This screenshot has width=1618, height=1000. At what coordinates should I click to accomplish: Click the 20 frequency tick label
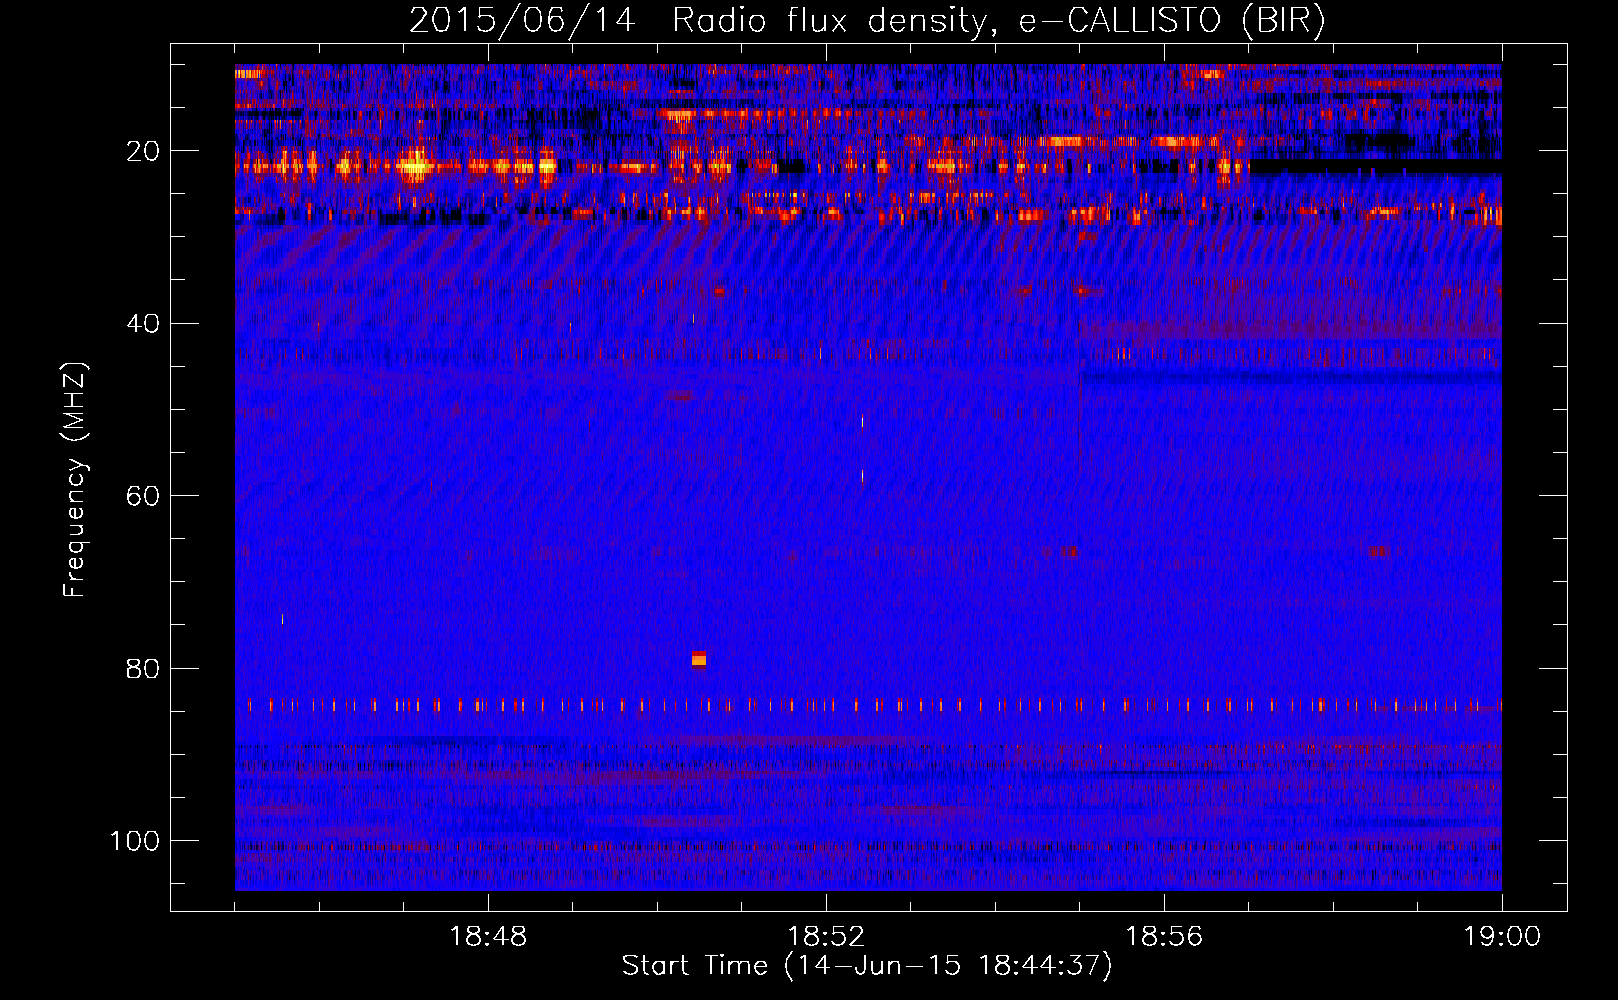(x=143, y=151)
